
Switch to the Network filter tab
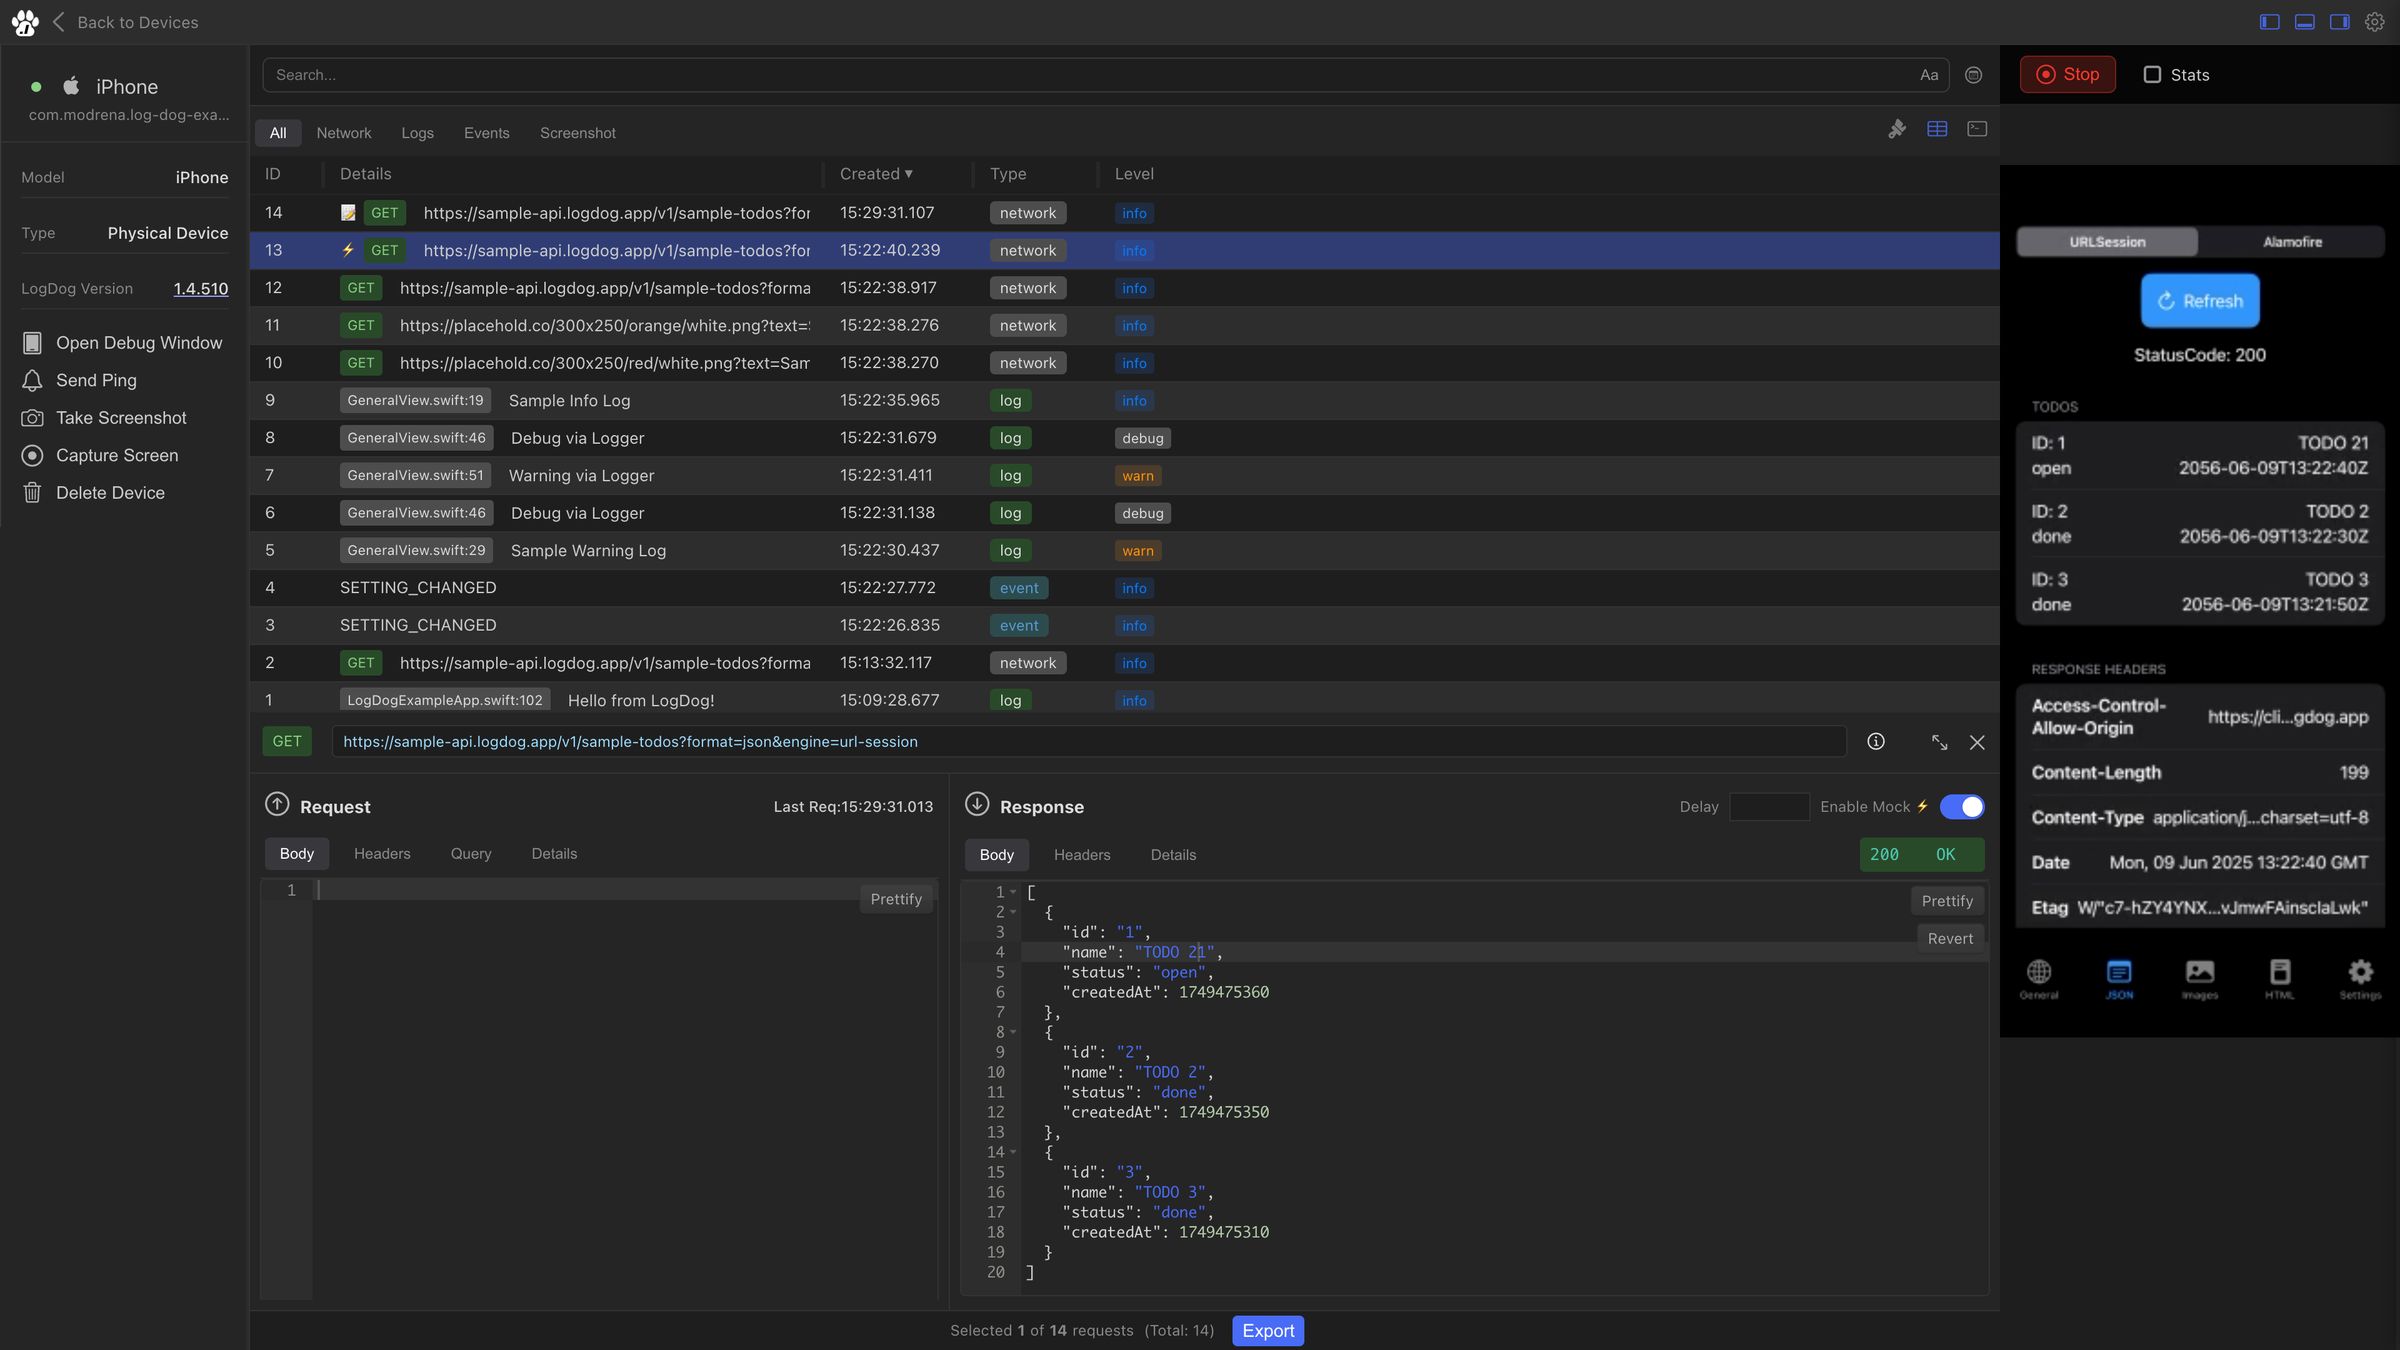(344, 132)
